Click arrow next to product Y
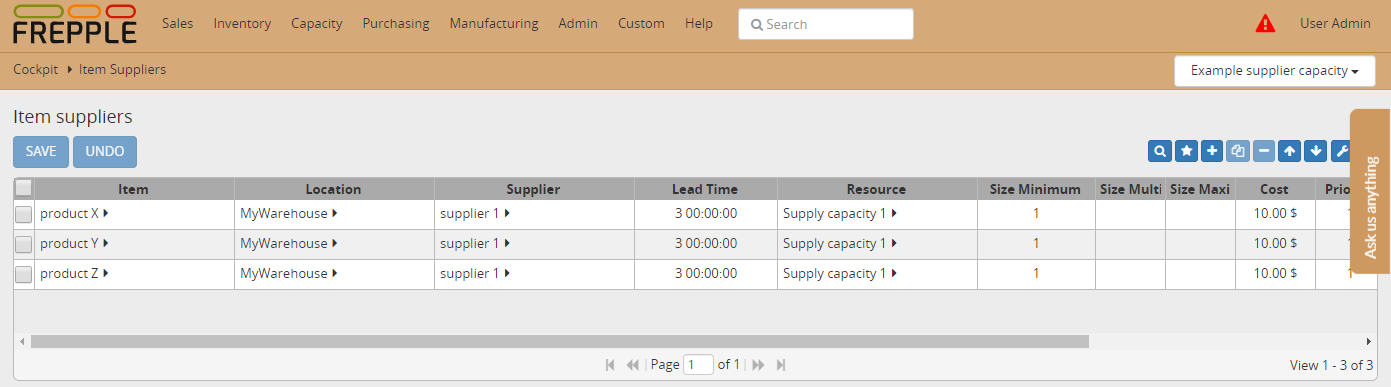 (x=106, y=243)
